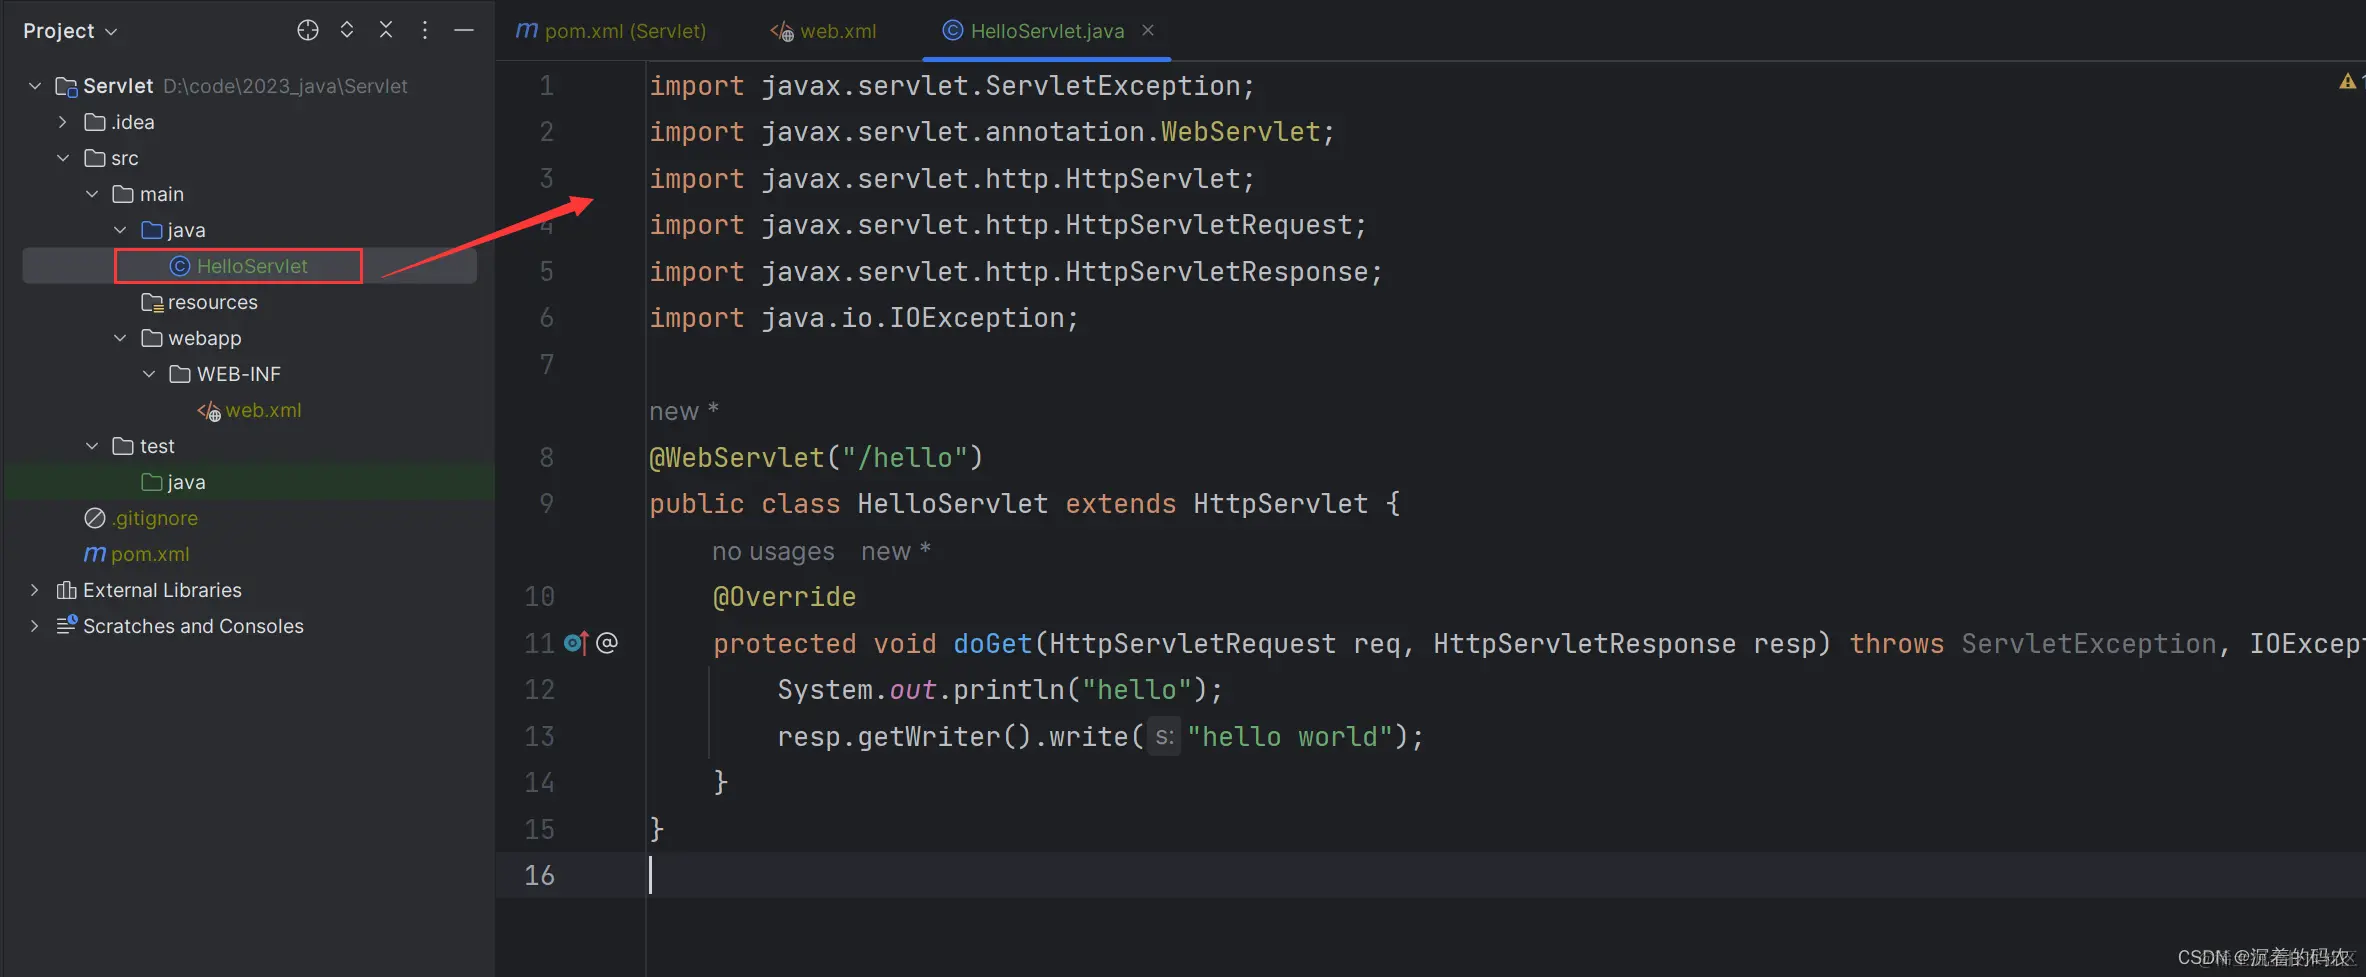The image size is (2366, 977).
Task: Click the "/hello" string in @WebServlet
Action: (905, 458)
